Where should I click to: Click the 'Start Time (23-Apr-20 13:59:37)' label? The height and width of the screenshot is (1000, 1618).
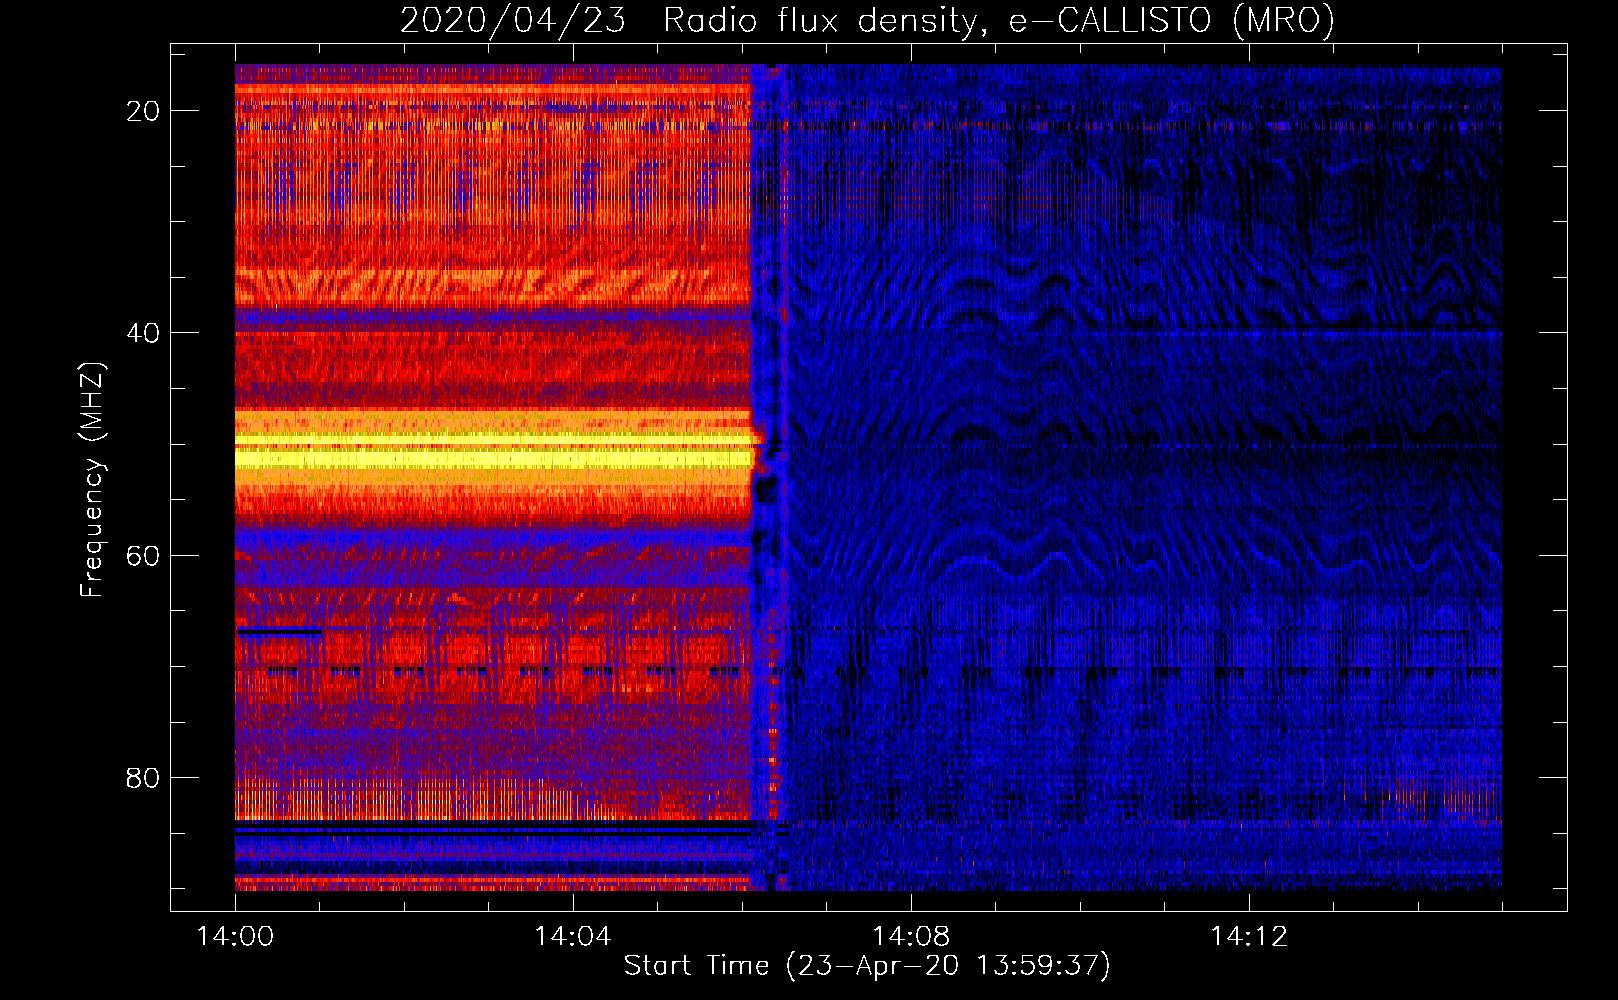click(867, 966)
